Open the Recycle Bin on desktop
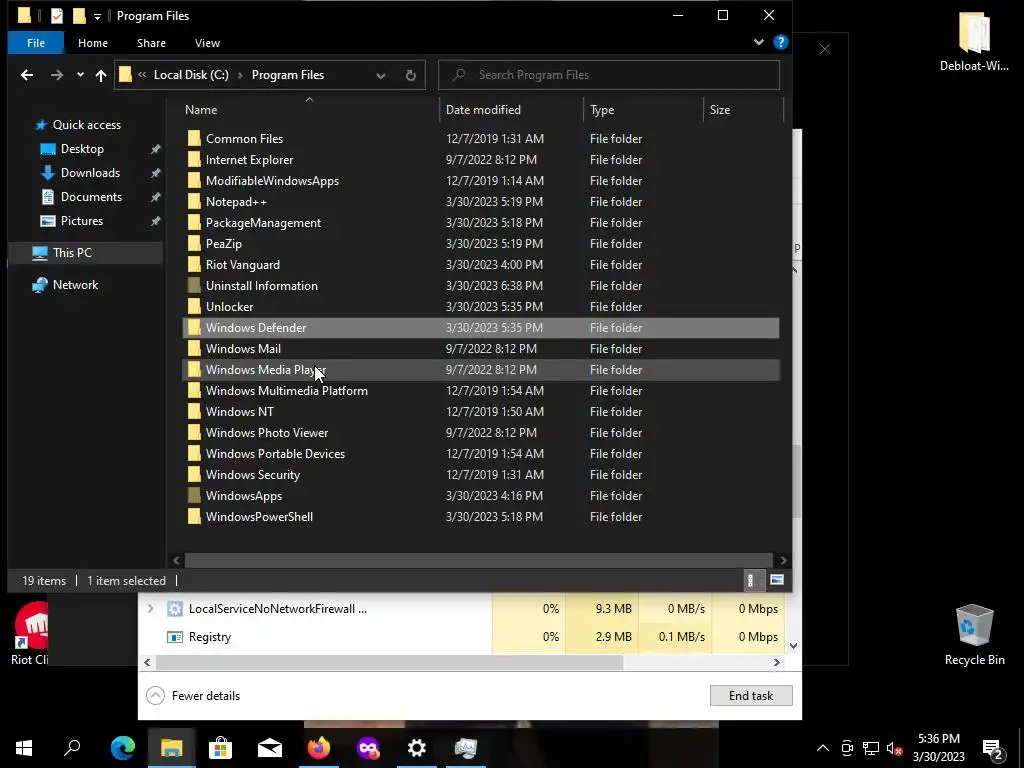Image resolution: width=1024 pixels, height=768 pixels. [x=974, y=635]
